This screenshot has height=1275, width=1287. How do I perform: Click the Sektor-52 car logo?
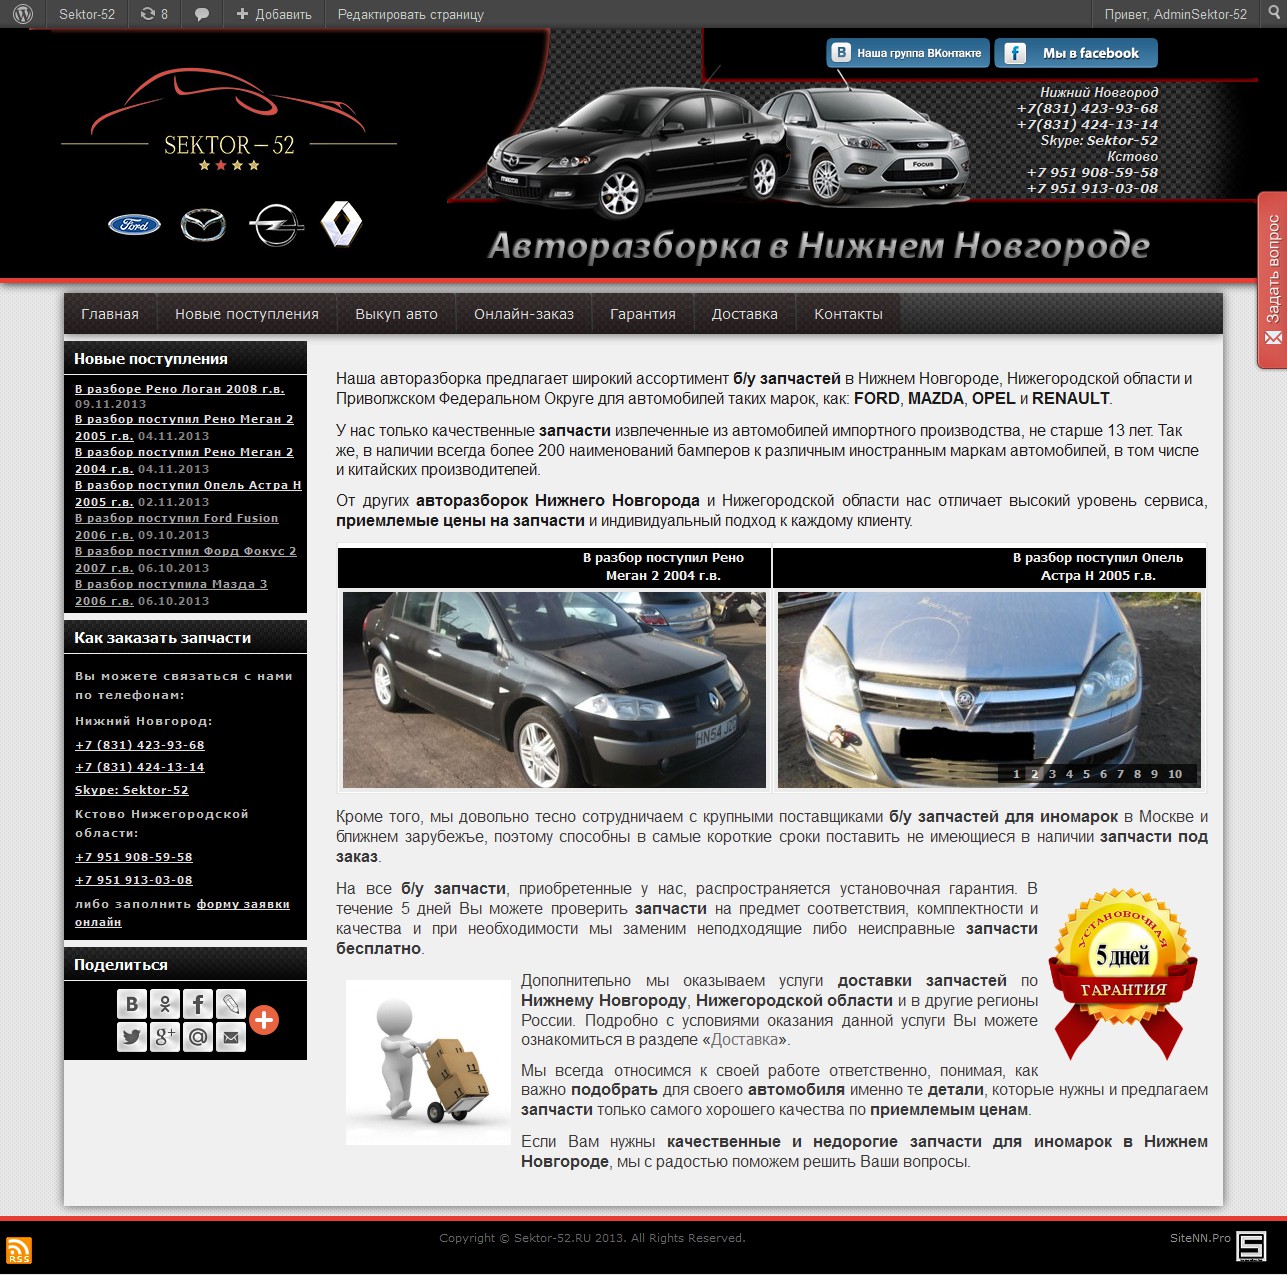229,120
